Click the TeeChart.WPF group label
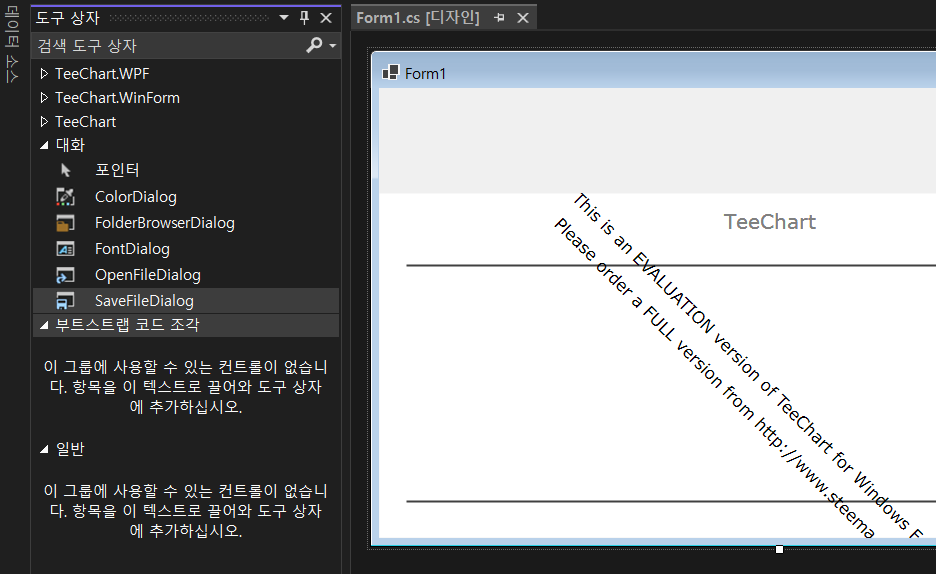 point(102,74)
